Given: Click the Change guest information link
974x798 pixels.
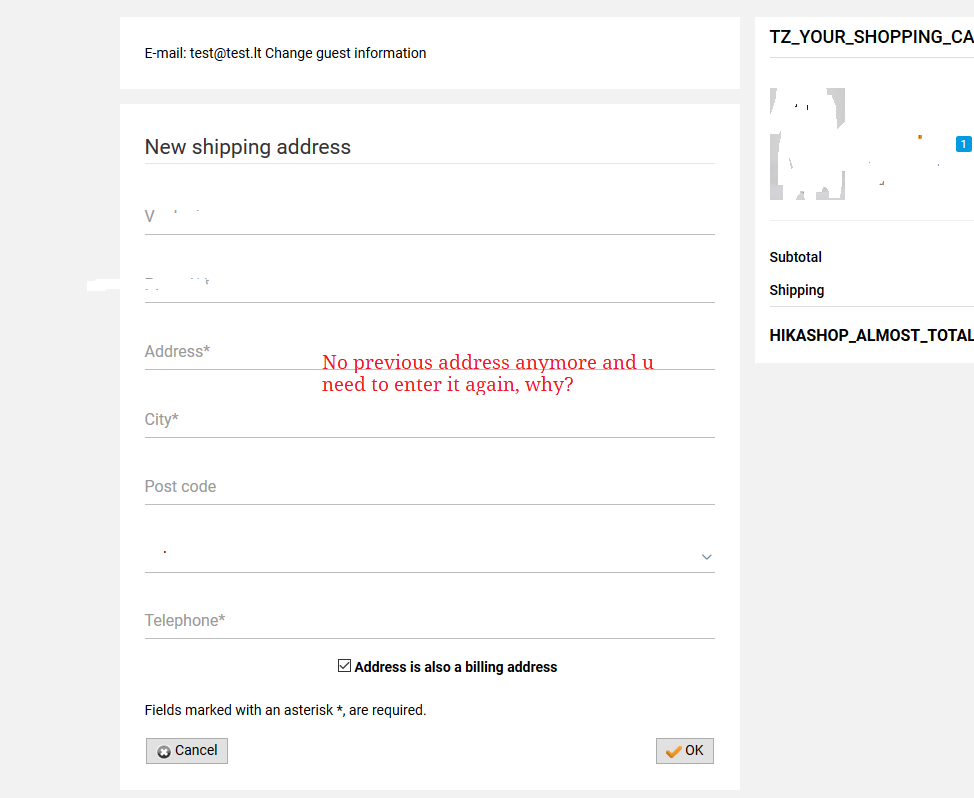Looking at the screenshot, I should pos(345,53).
